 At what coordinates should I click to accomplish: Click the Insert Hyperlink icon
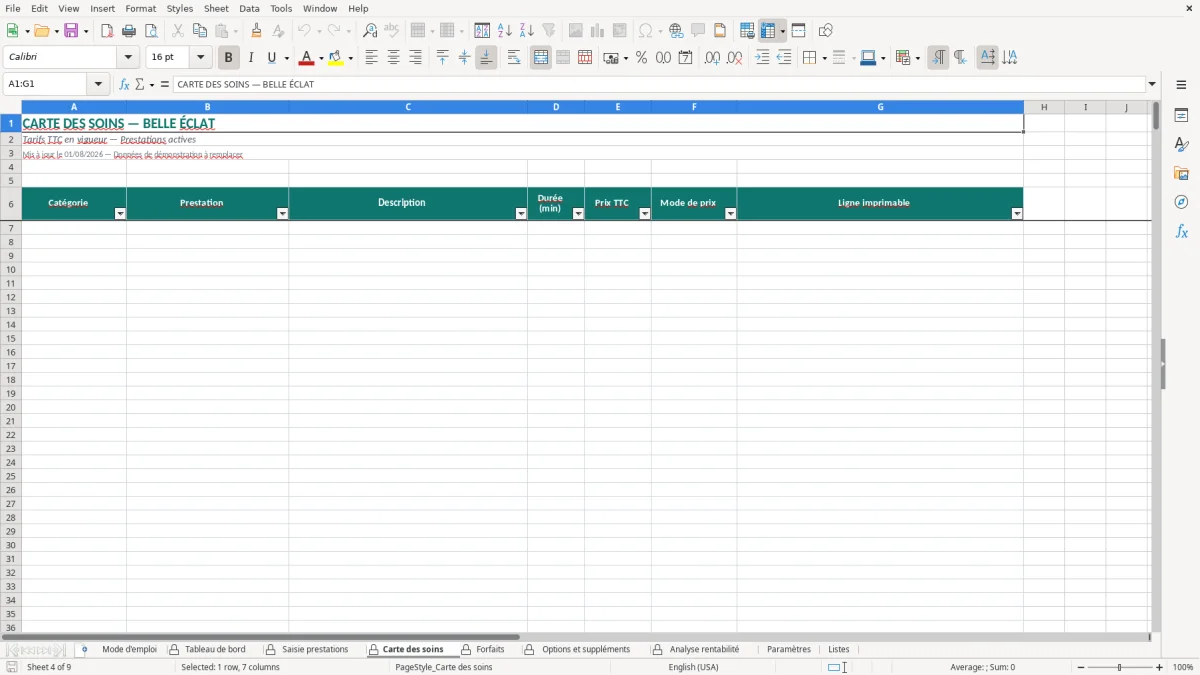point(676,31)
